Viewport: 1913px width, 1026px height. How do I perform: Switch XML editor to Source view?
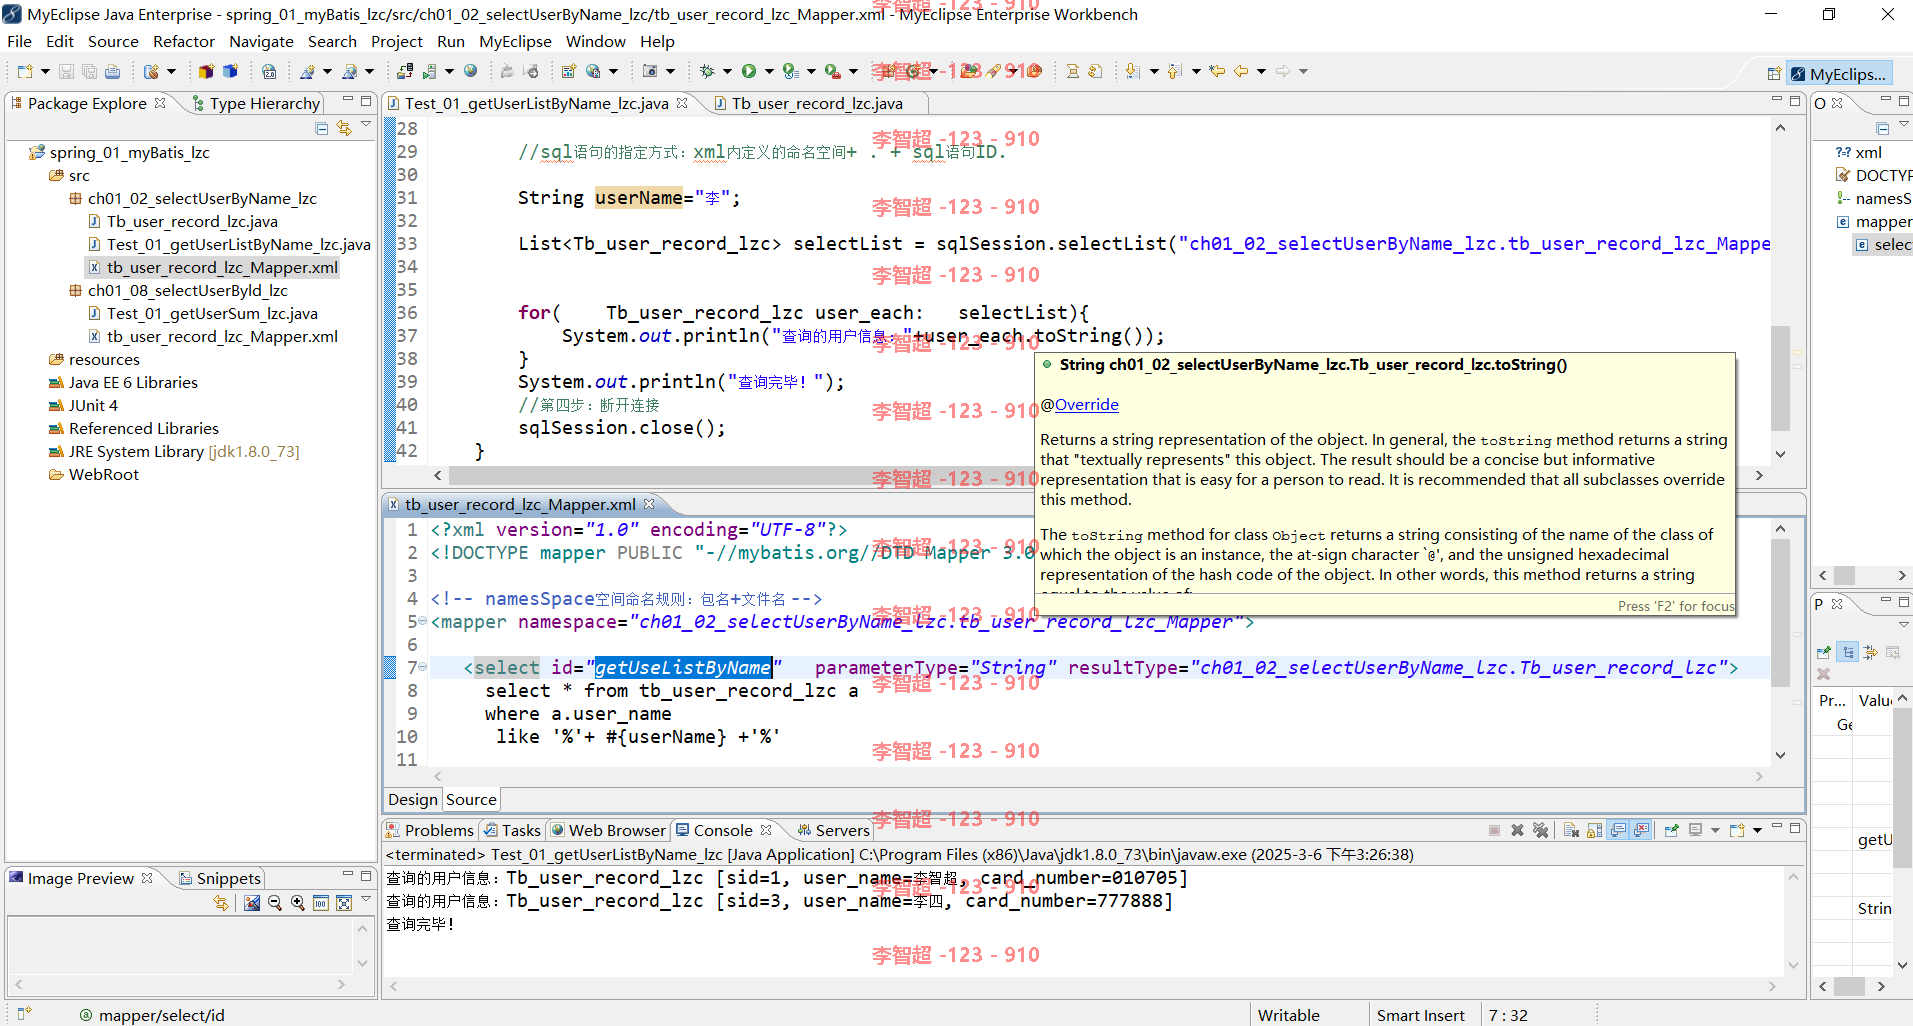tap(471, 799)
